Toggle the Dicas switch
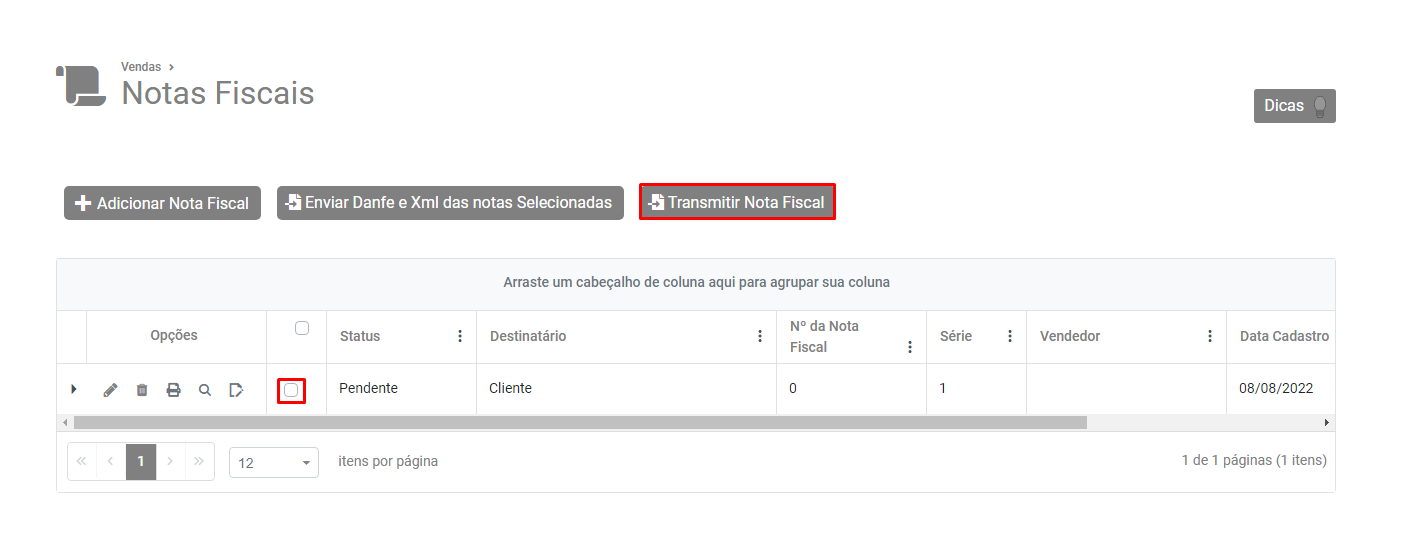The height and width of the screenshot is (534, 1410). pyautogui.click(x=1320, y=106)
